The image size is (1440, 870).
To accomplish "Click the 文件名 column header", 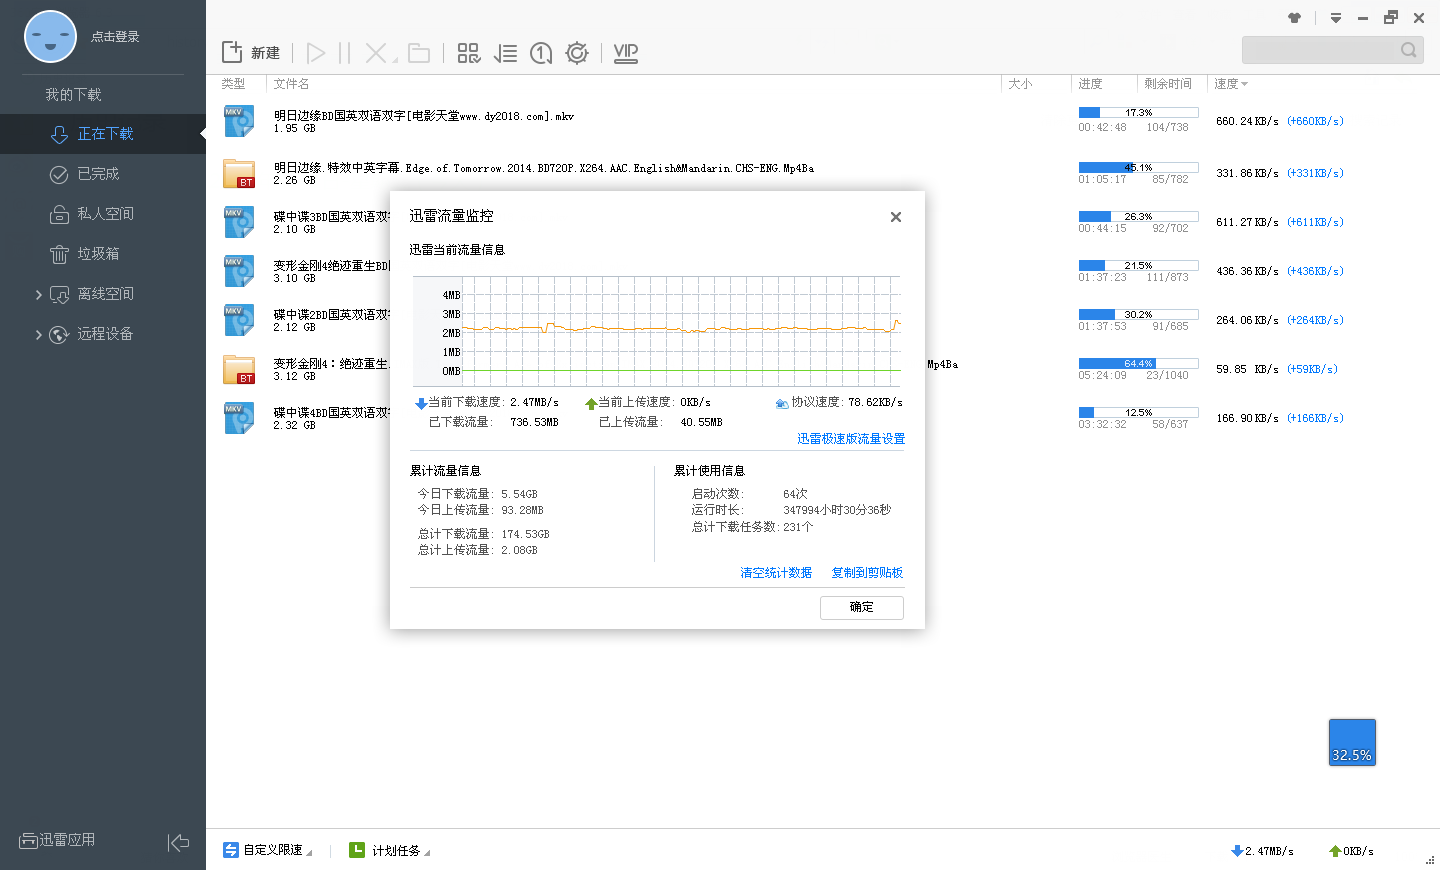I will [x=291, y=84].
